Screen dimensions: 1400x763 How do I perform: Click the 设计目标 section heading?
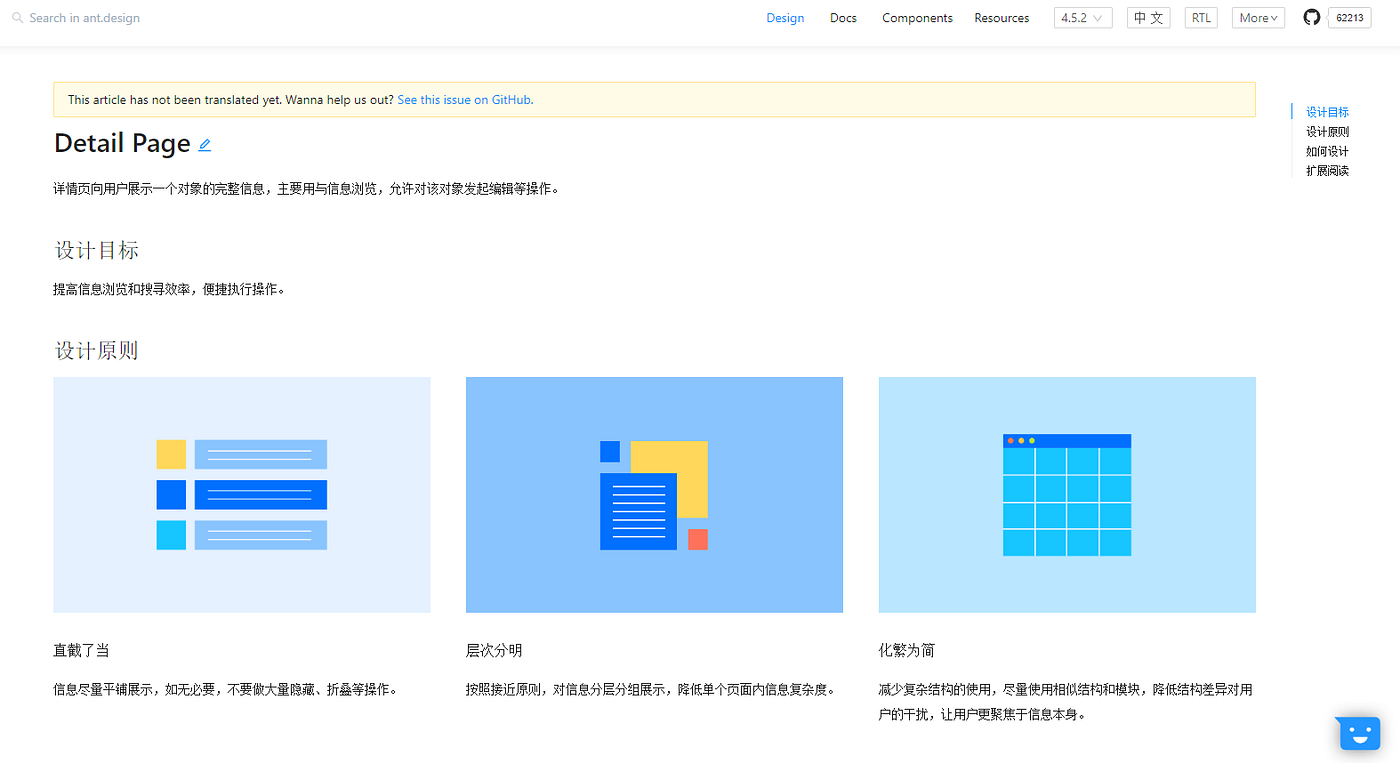[x=97, y=250]
